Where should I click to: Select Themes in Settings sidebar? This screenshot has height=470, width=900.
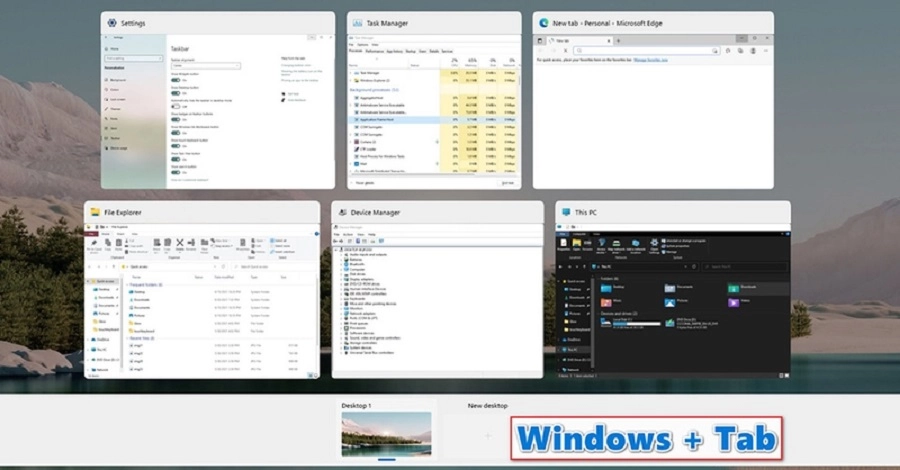coord(115,109)
